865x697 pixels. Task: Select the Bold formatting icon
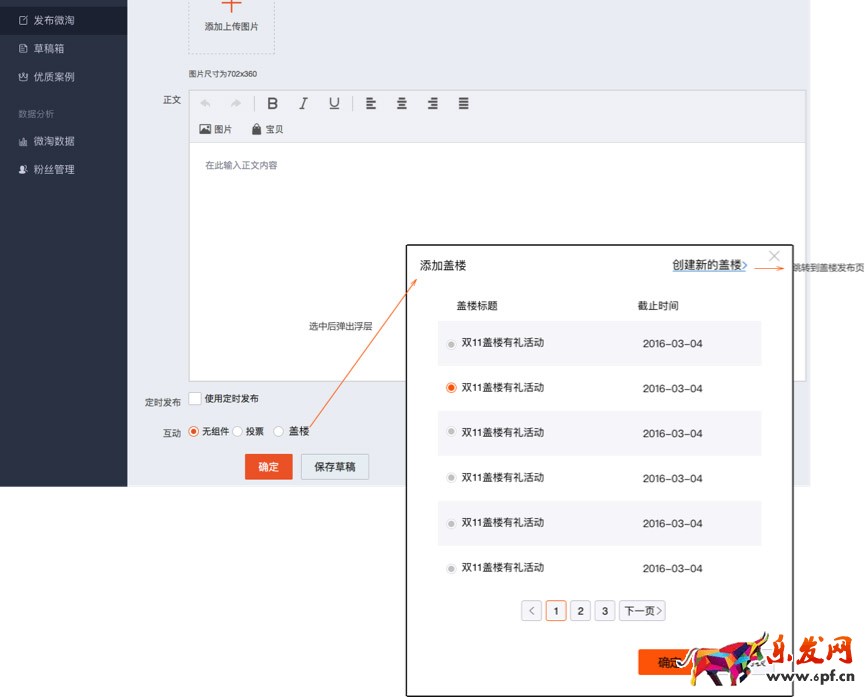[x=272, y=103]
